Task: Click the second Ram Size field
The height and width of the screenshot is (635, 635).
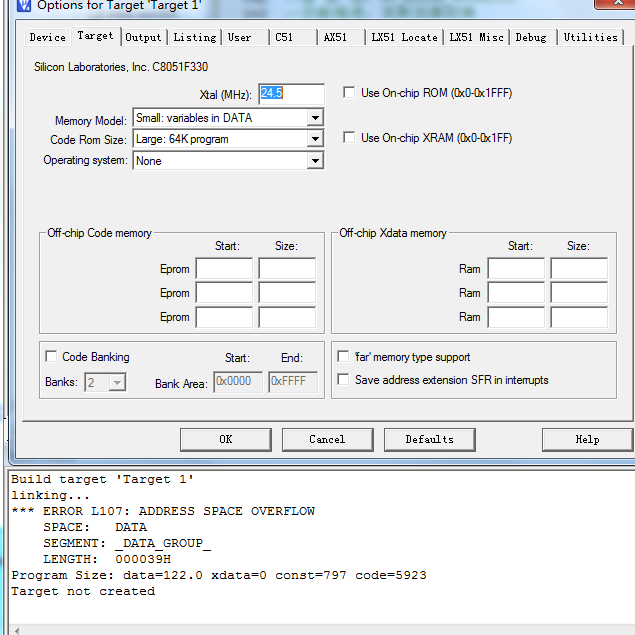Action: 579,292
